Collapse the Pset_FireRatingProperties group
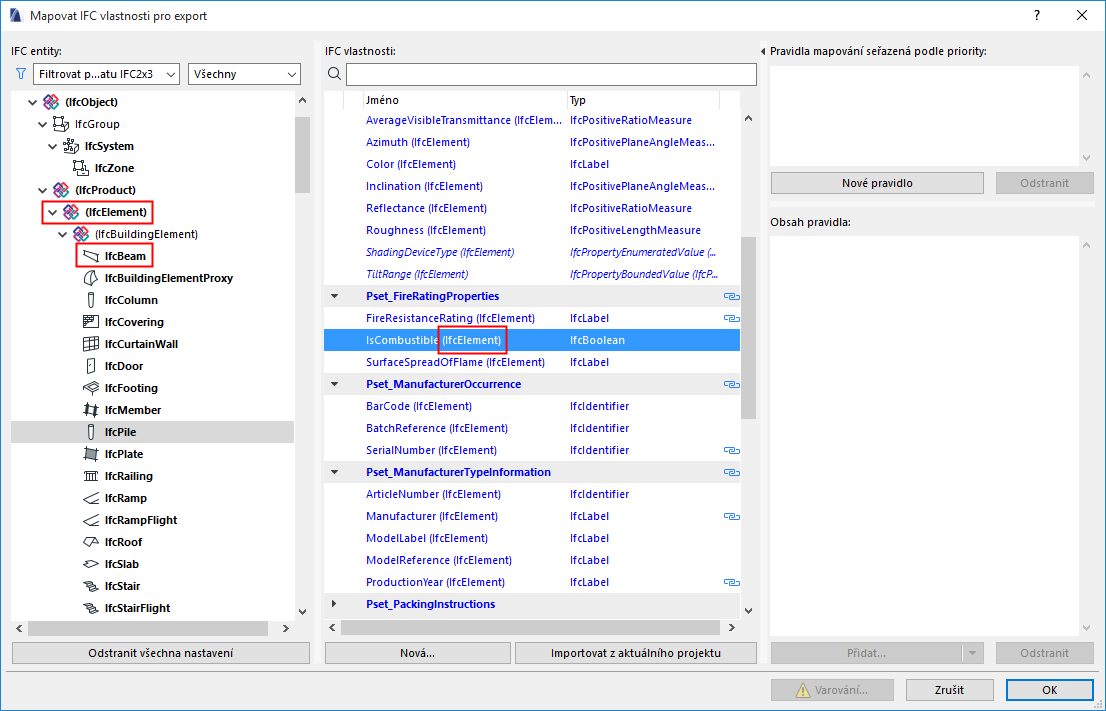Screen dimensions: 1106x711 334,296
